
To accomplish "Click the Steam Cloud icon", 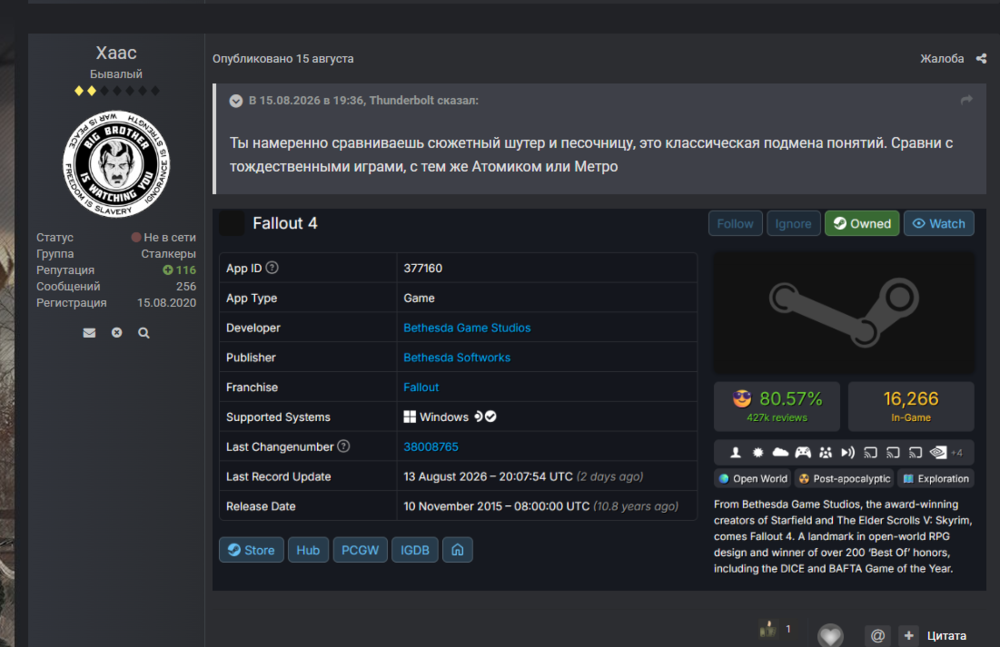I will coord(780,452).
